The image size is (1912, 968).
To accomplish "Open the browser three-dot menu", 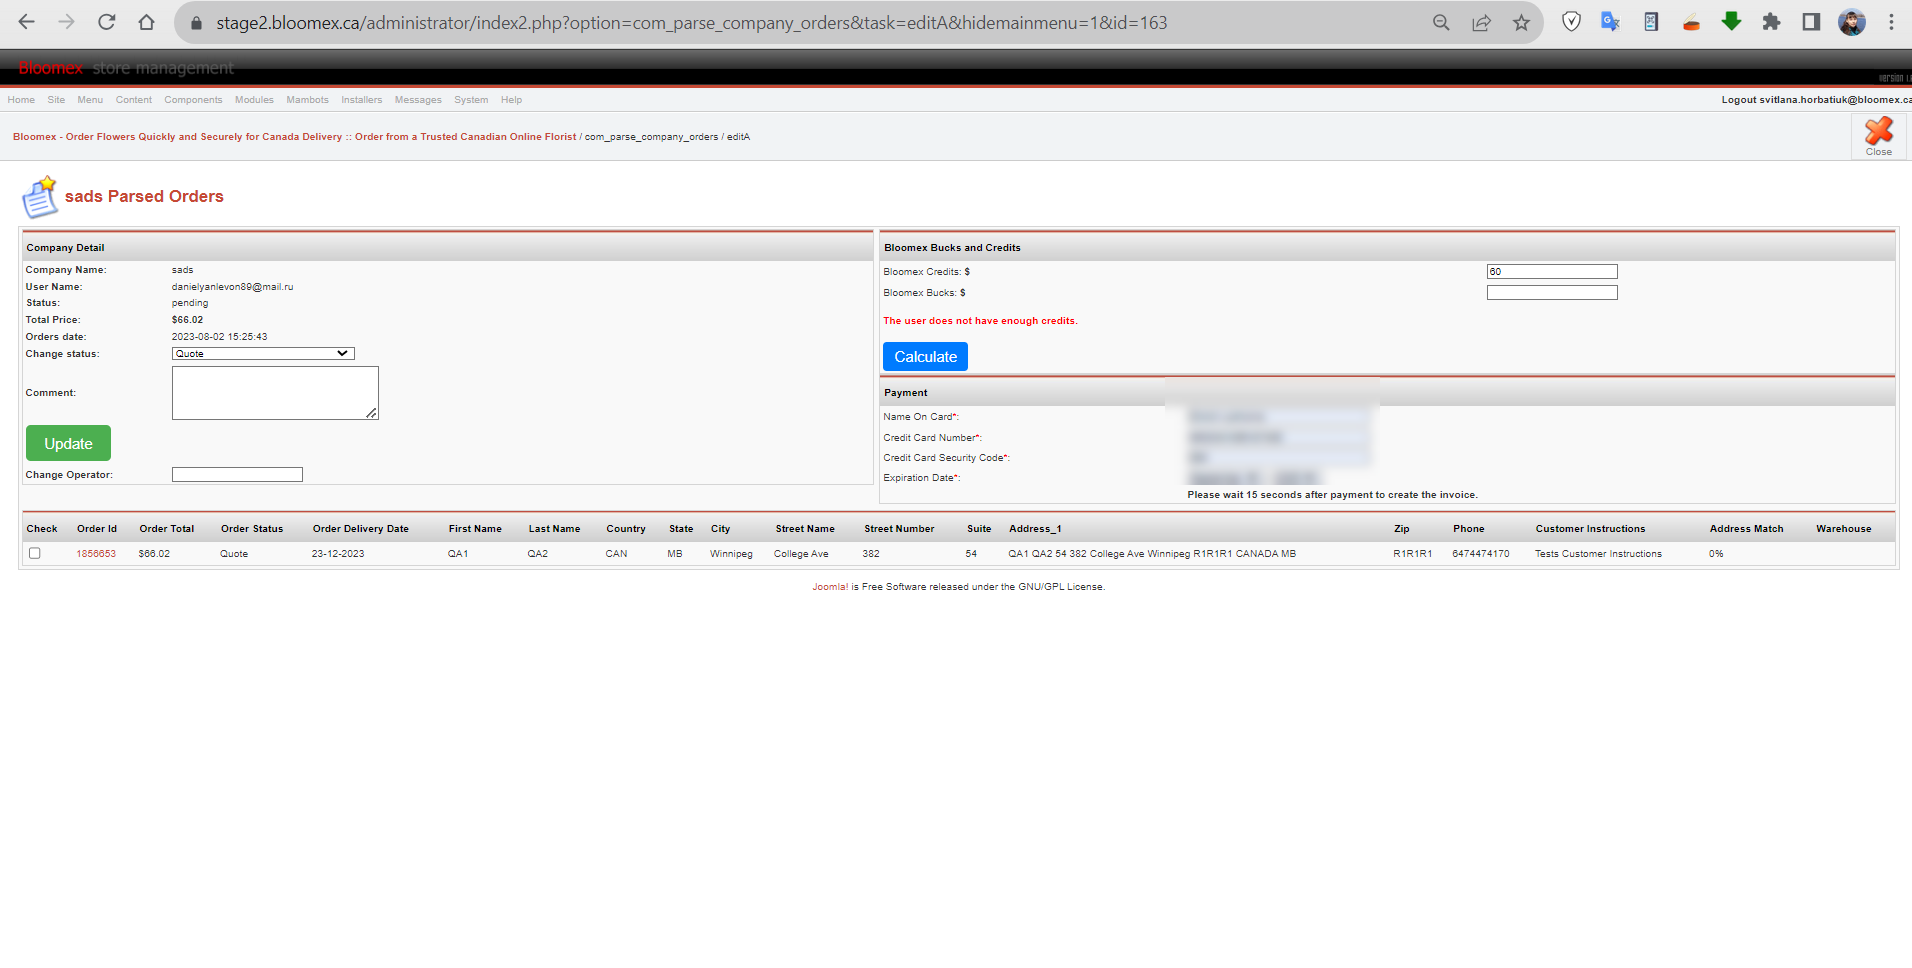I will (x=1891, y=22).
